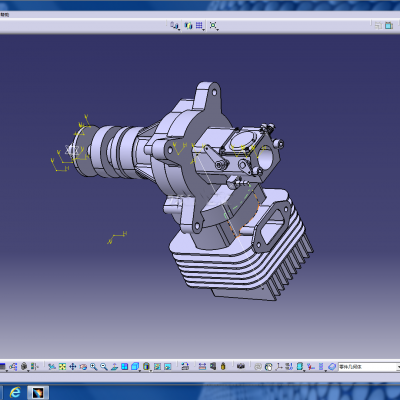Select the Pan view tool

72,367
